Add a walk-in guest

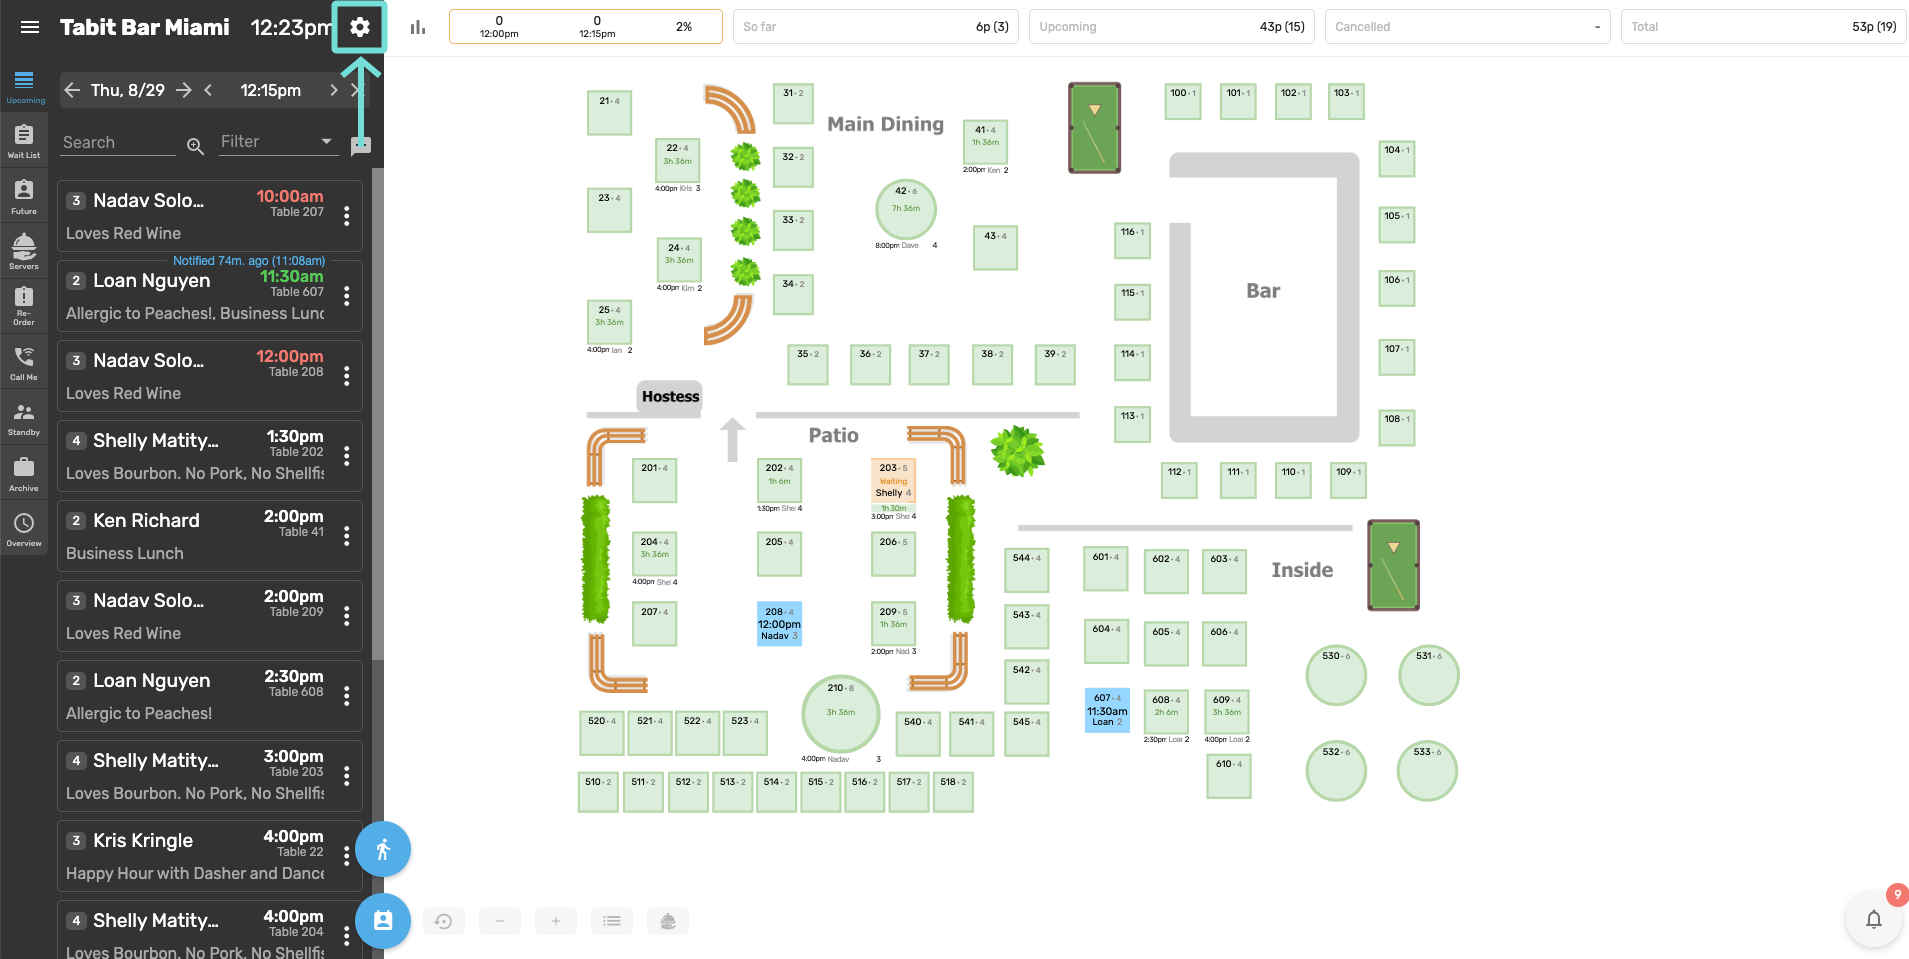[383, 850]
